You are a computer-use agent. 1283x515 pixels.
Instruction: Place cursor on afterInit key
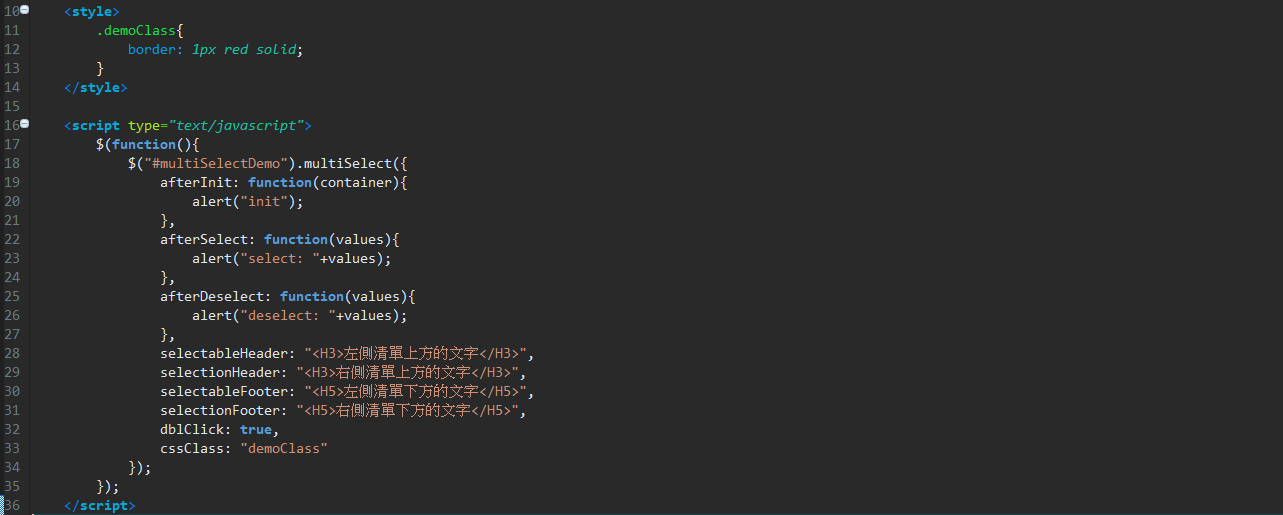coord(196,182)
